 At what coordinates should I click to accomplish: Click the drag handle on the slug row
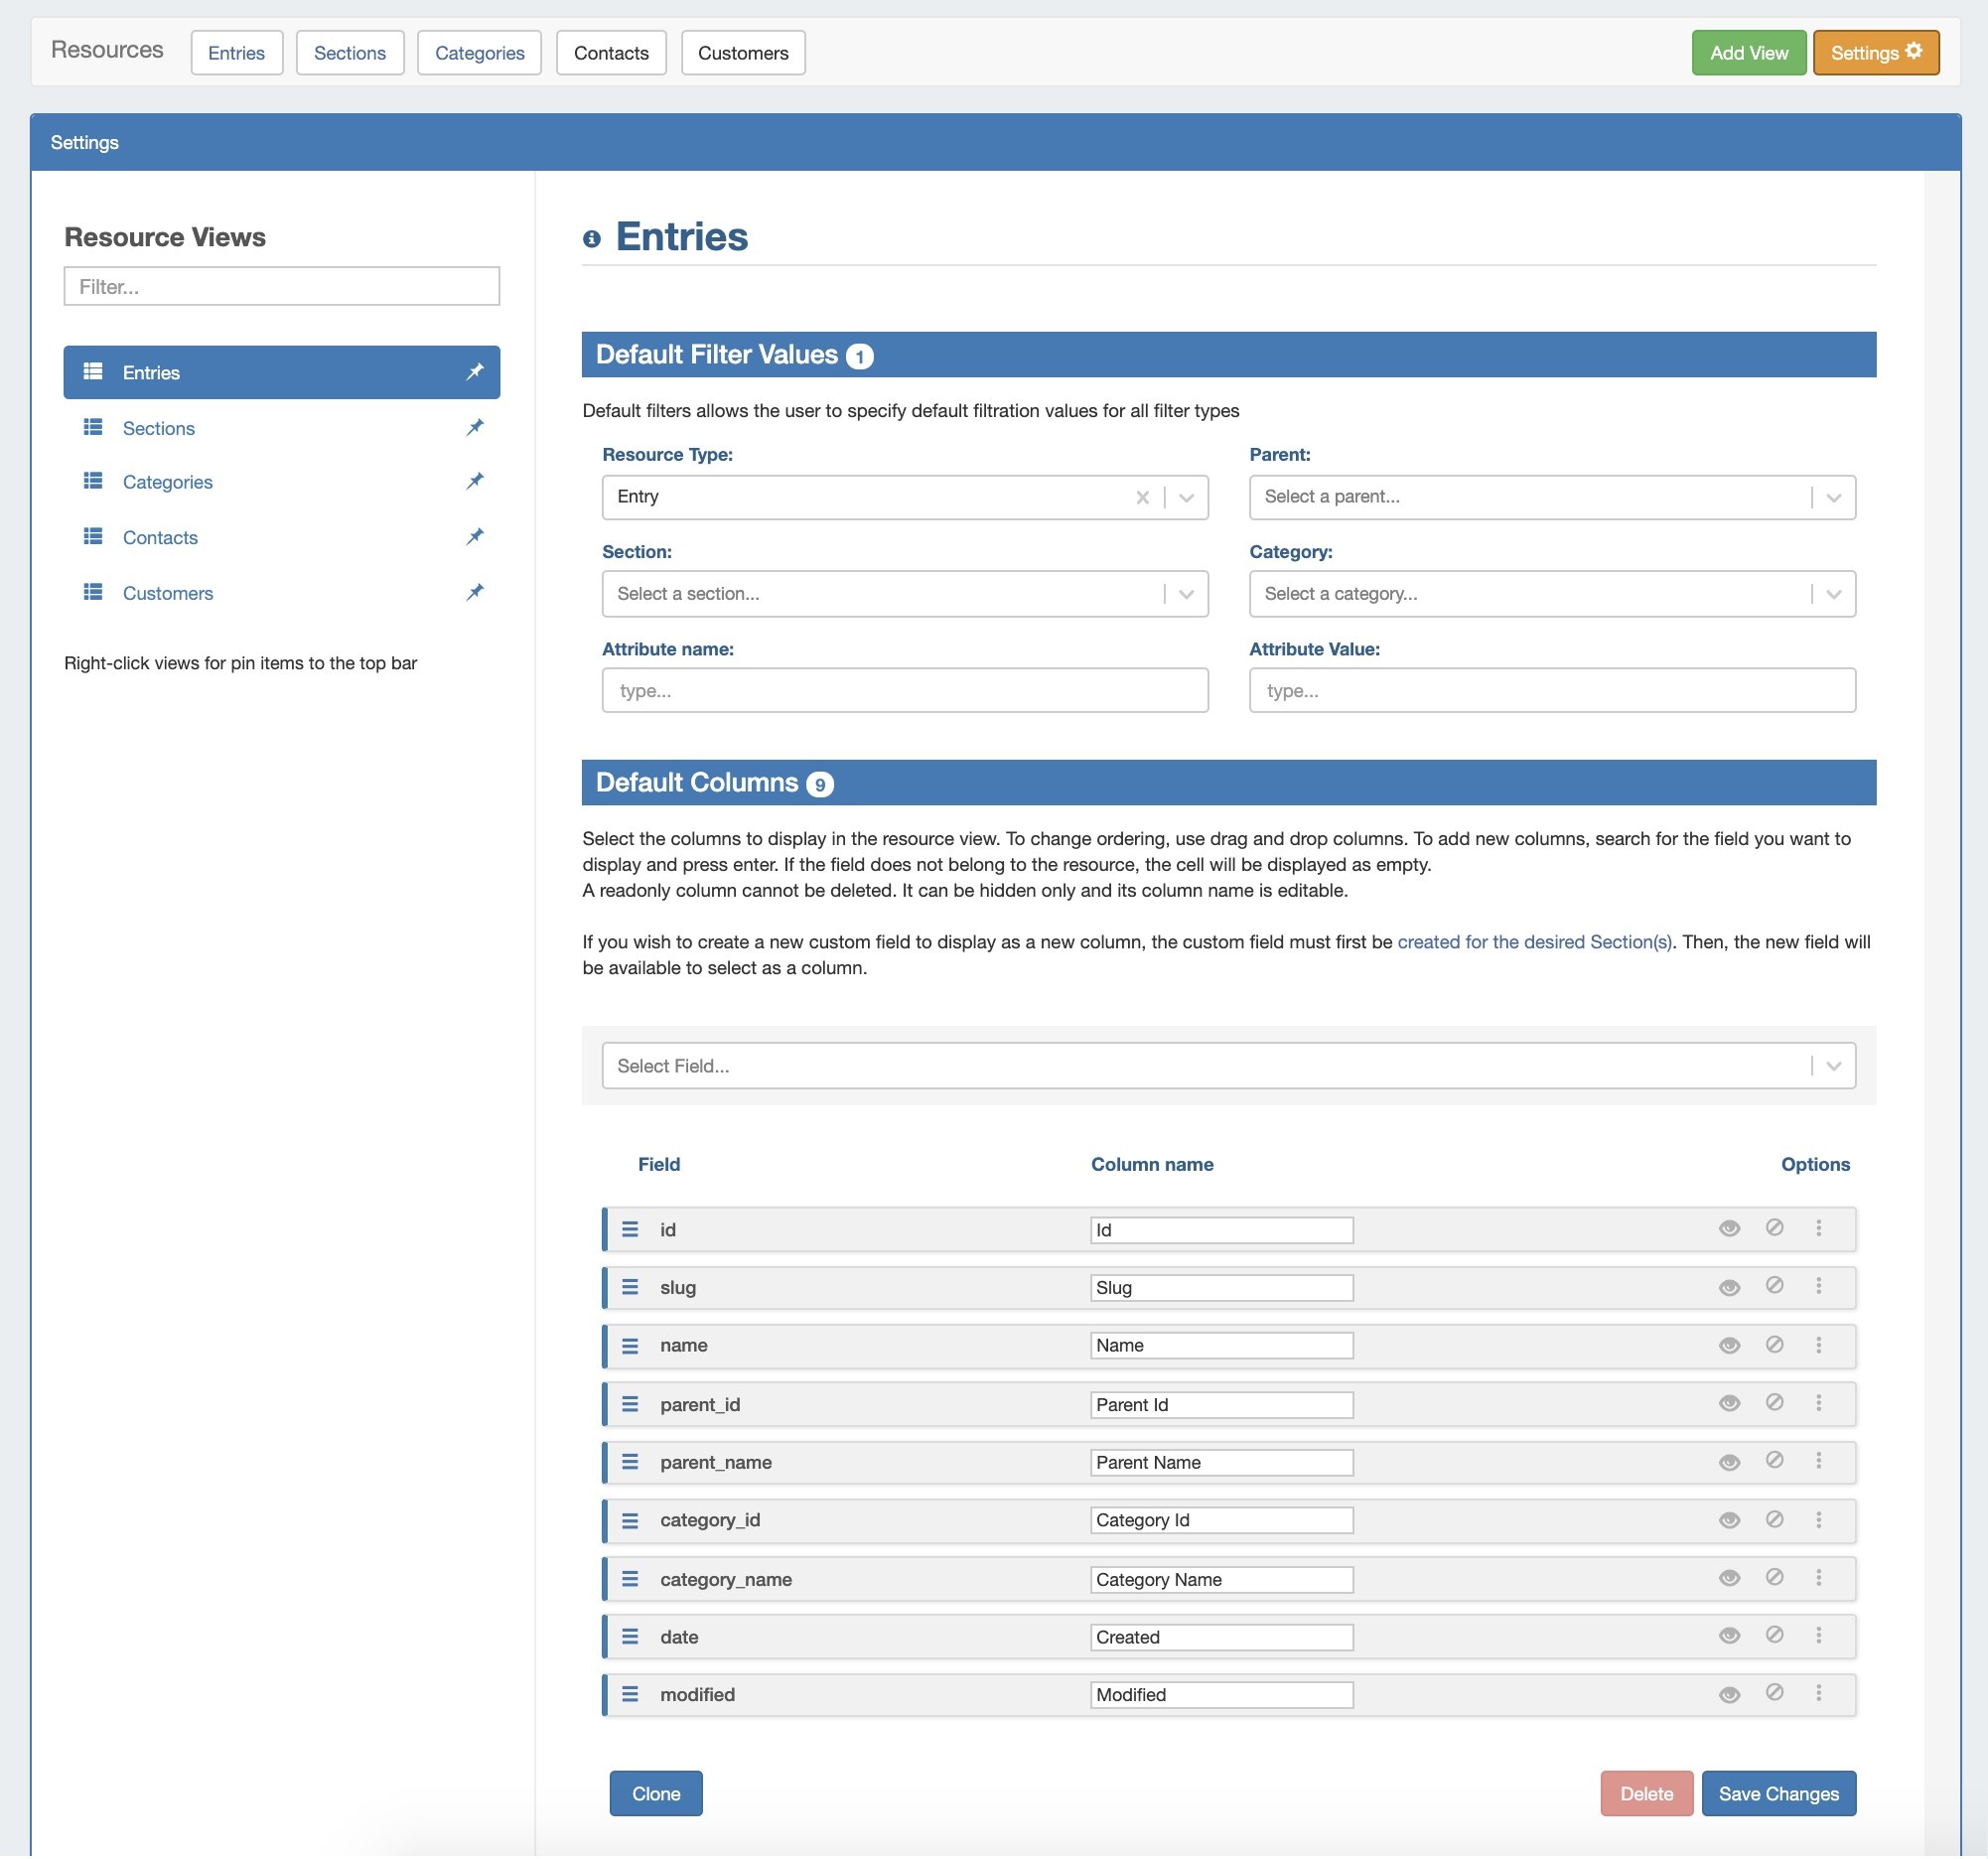pos(630,1288)
